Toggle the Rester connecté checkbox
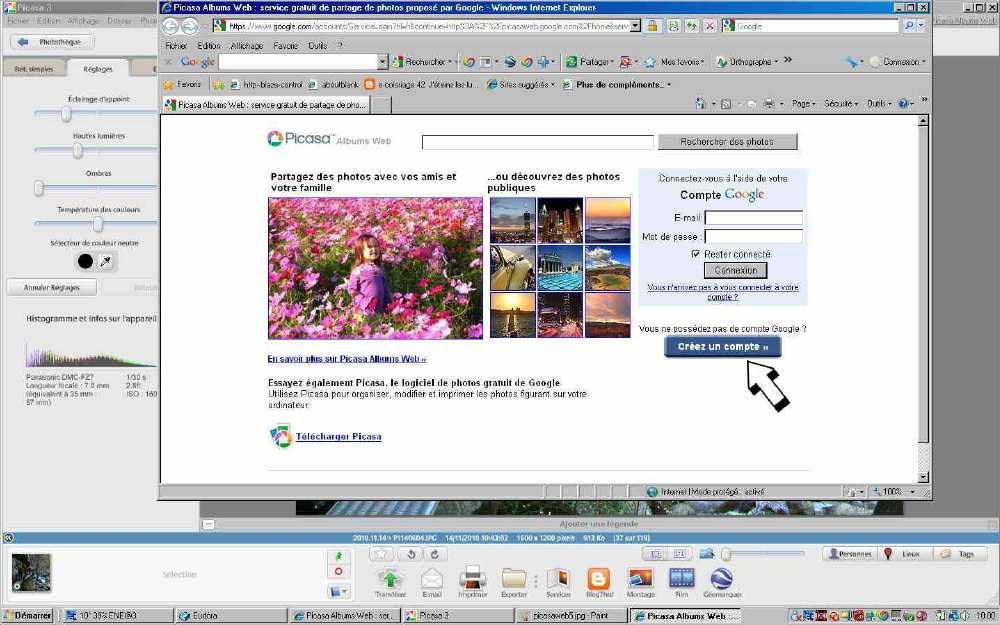The height and width of the screenshot is (625, 1000). click(696, 254)
